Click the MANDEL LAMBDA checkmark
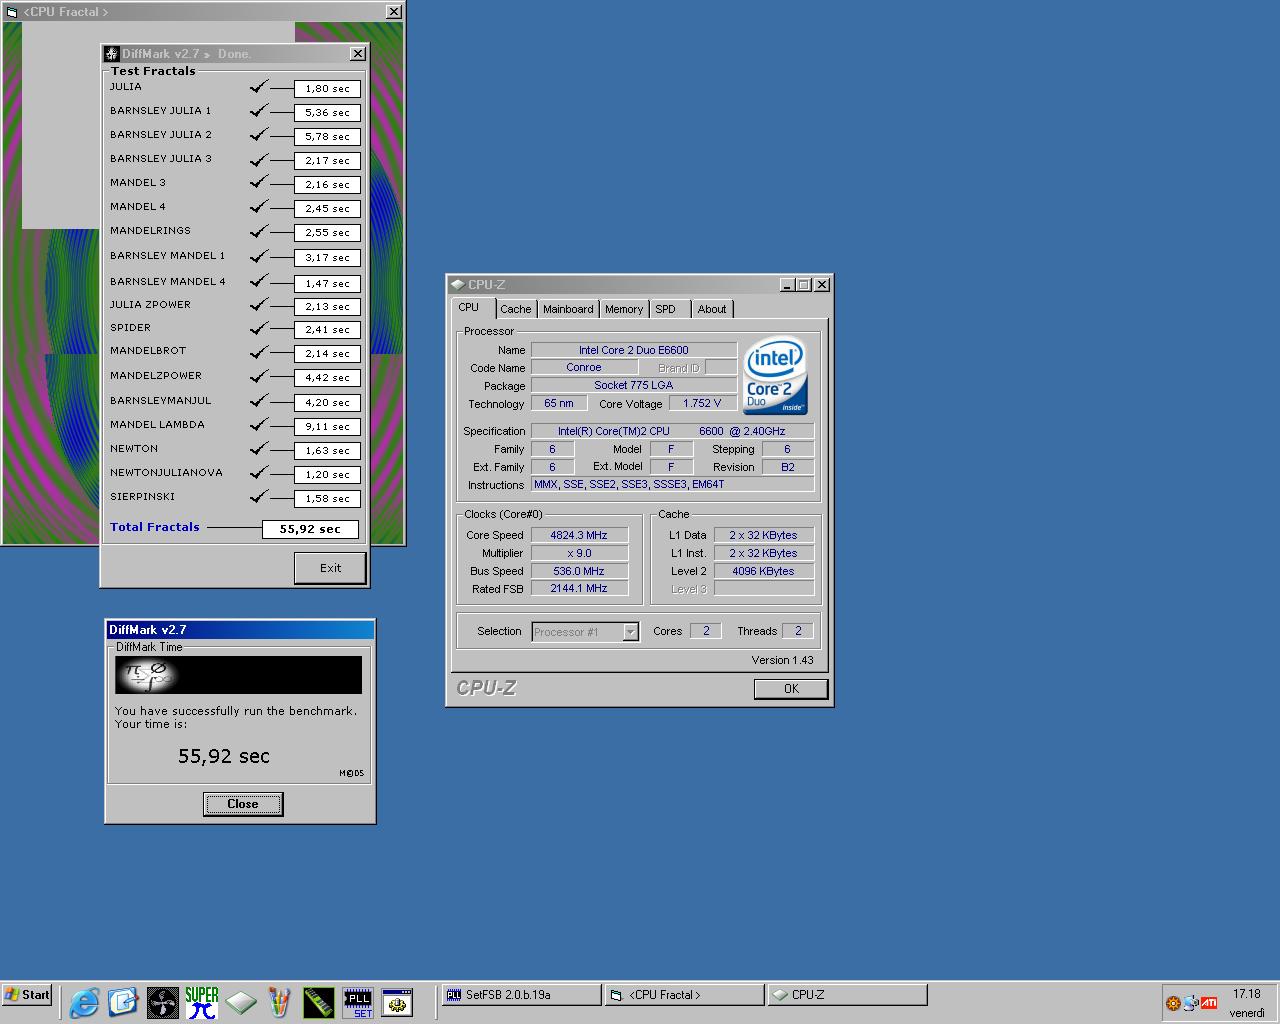1280x1024 pixels. pyautogui.click(x=258, y=425)
